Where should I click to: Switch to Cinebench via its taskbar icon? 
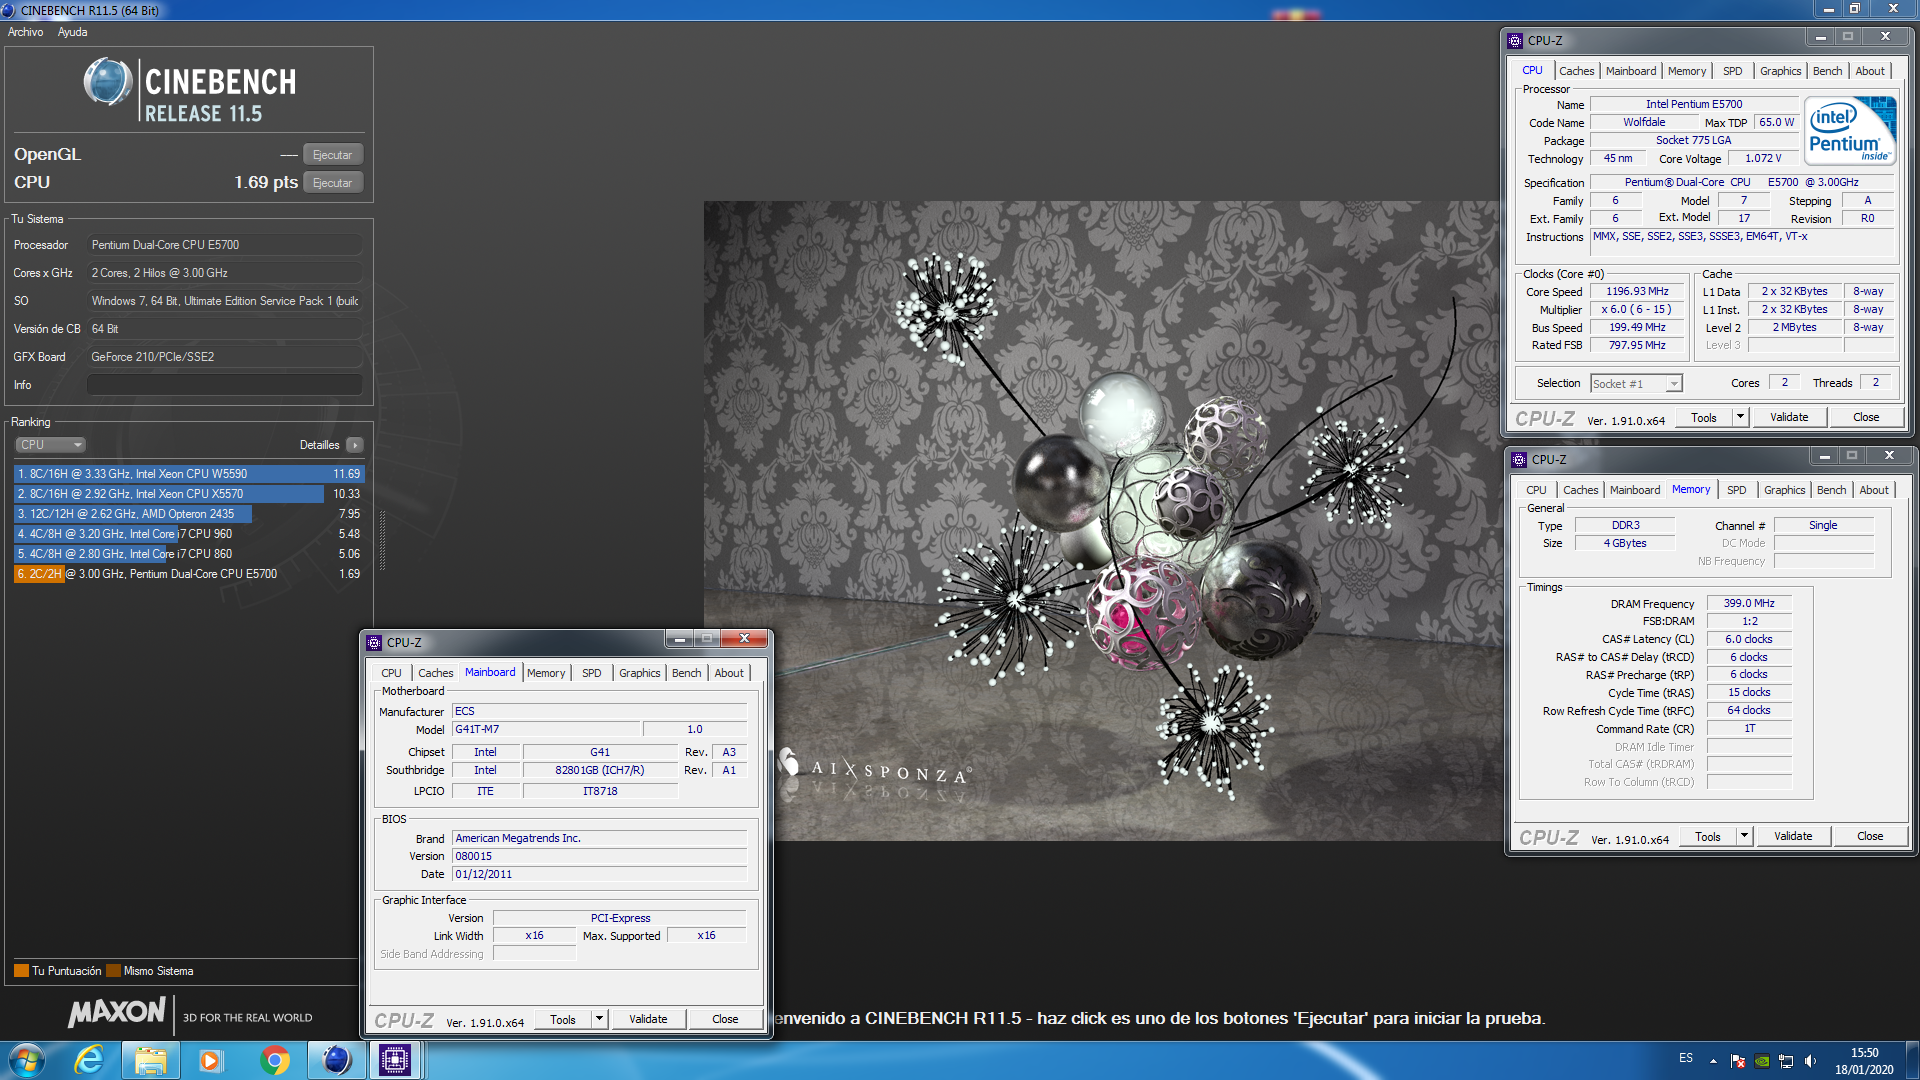(336, 1060)
